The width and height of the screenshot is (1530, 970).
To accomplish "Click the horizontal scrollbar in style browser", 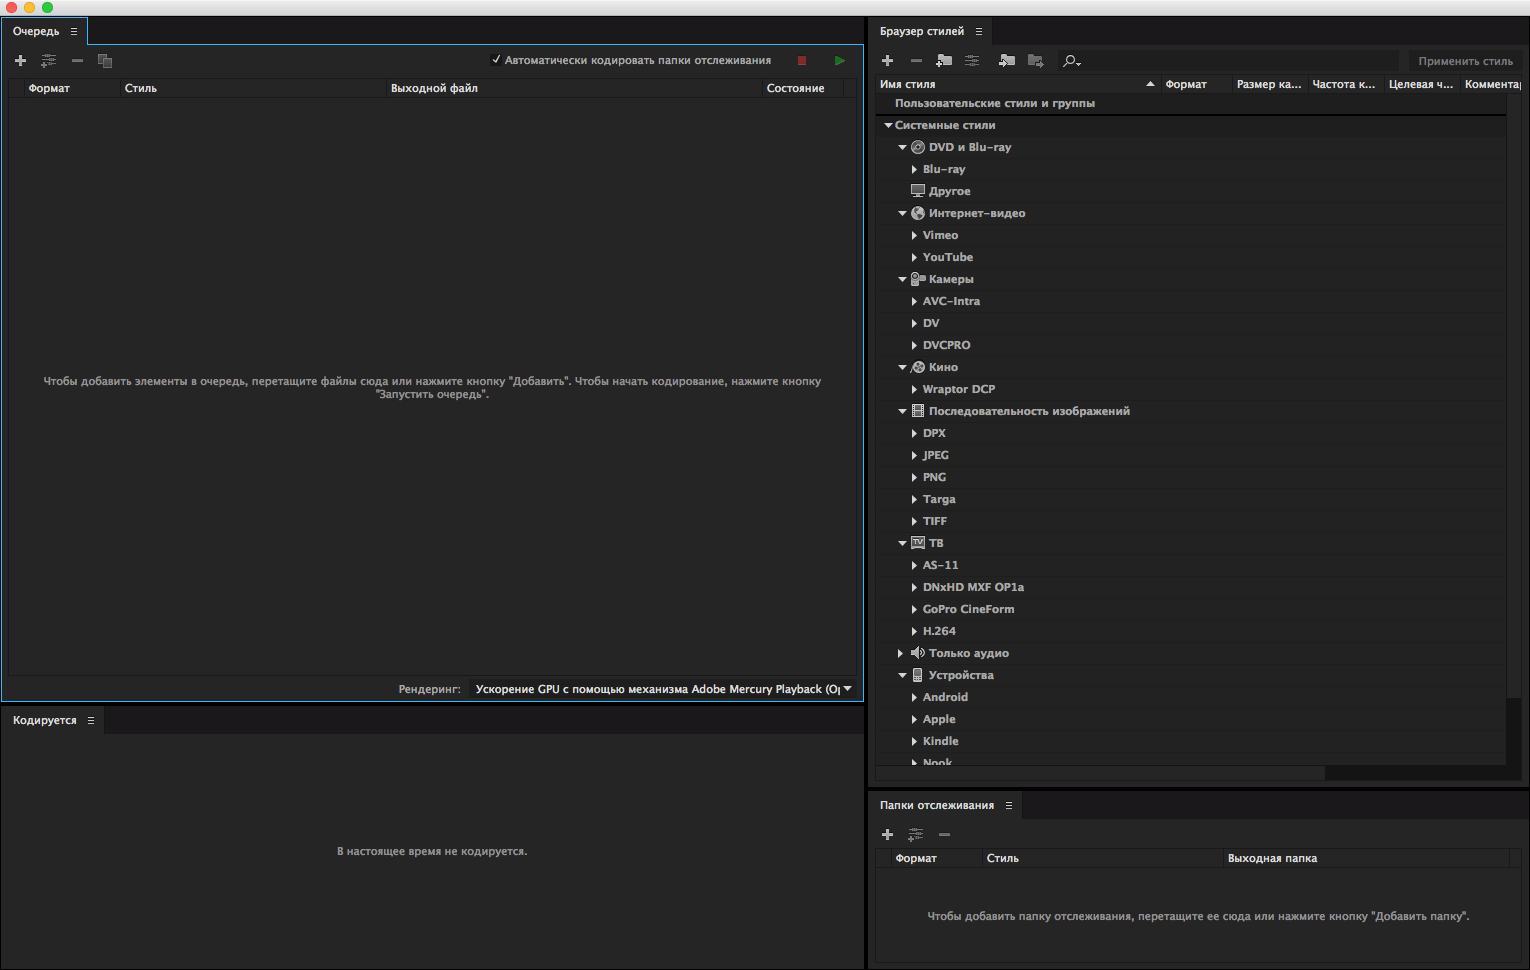I will pos(1100,773).
